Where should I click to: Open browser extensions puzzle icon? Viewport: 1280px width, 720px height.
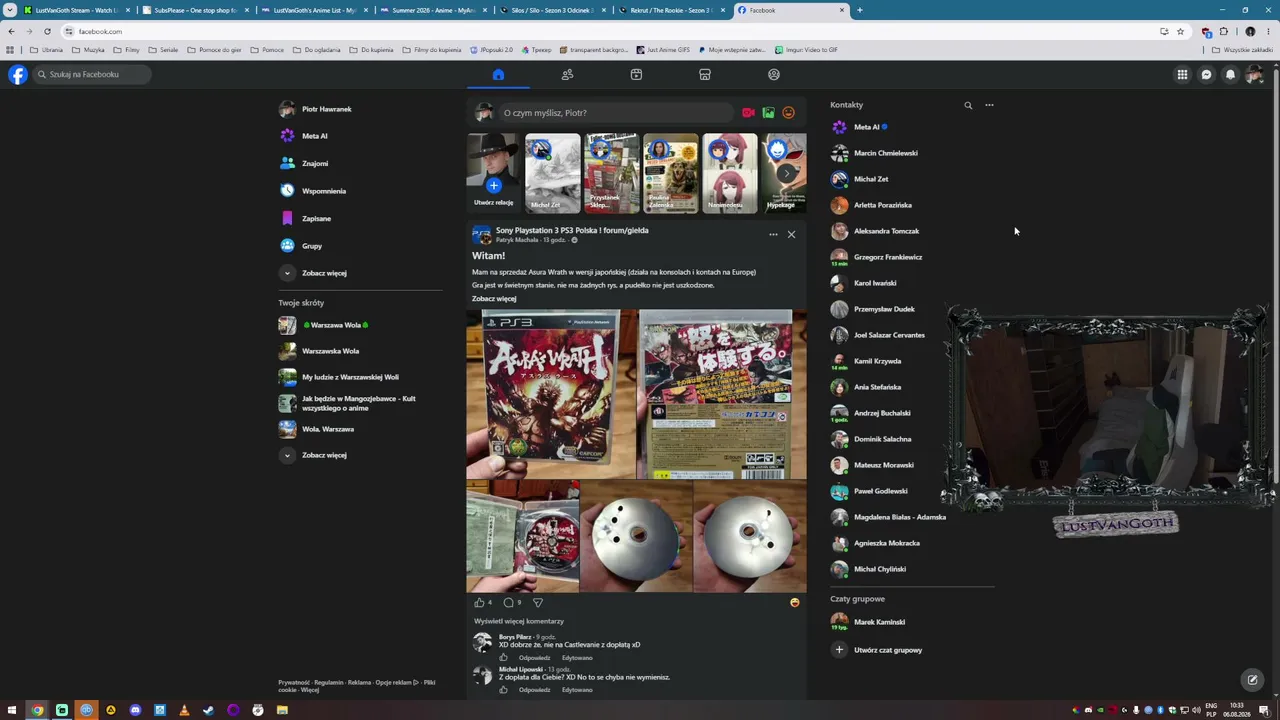[x=1223, y=31]
